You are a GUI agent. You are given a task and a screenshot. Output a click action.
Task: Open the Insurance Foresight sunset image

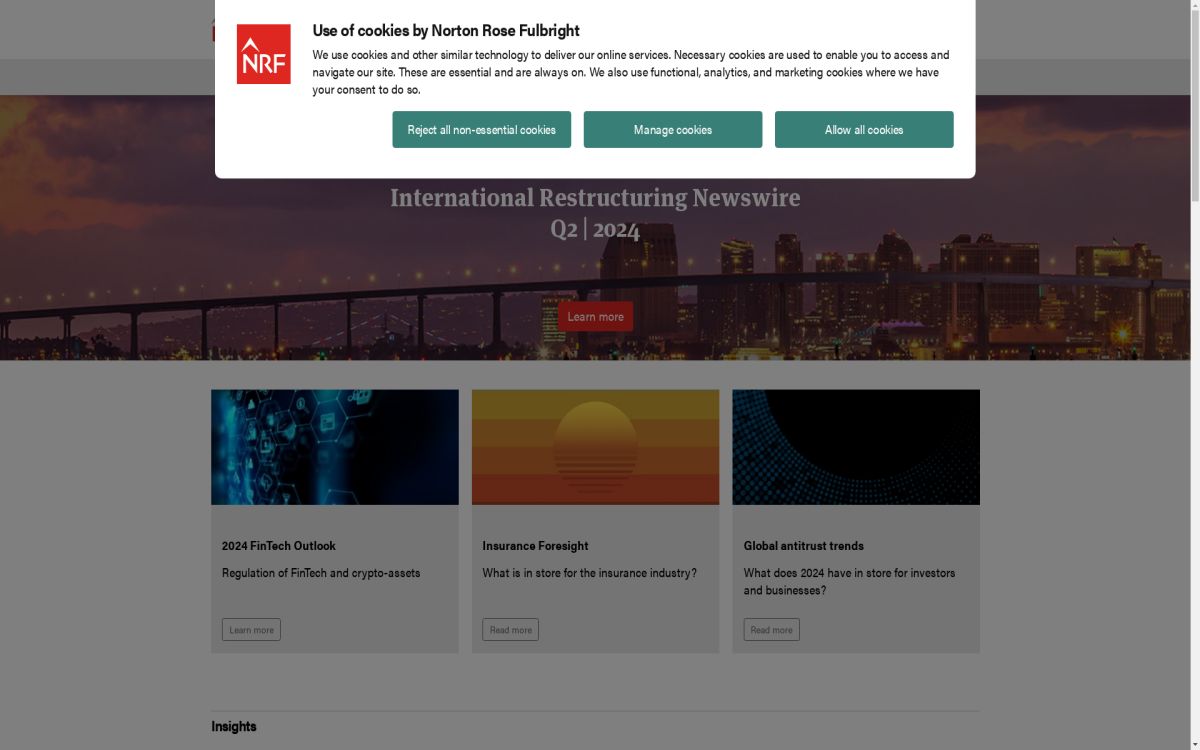(x=595, y=447)
